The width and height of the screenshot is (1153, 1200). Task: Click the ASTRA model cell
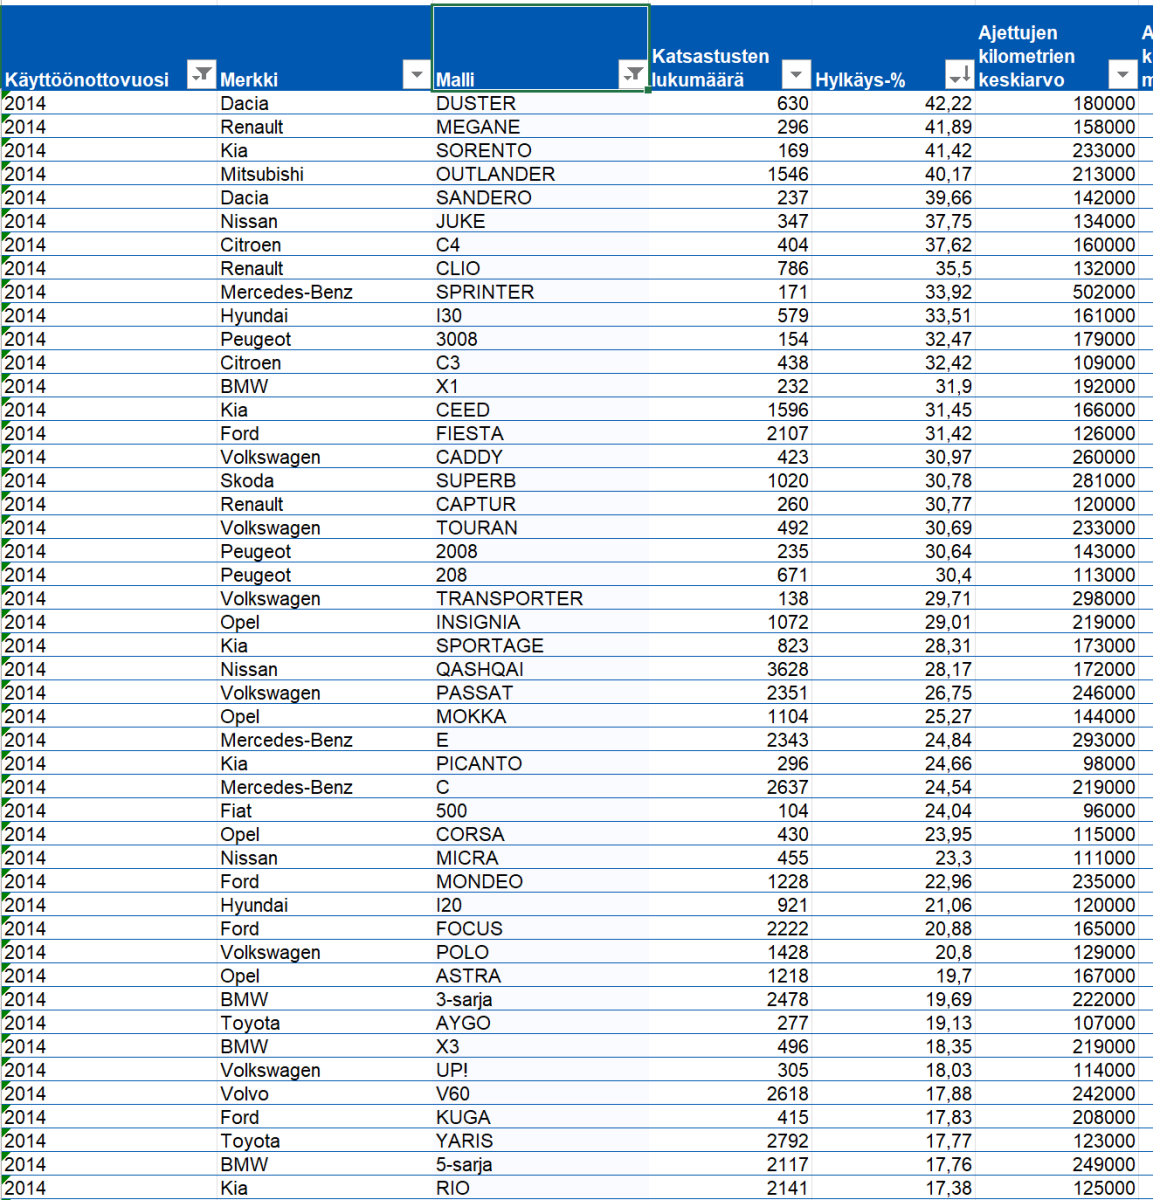coord(540,976)
